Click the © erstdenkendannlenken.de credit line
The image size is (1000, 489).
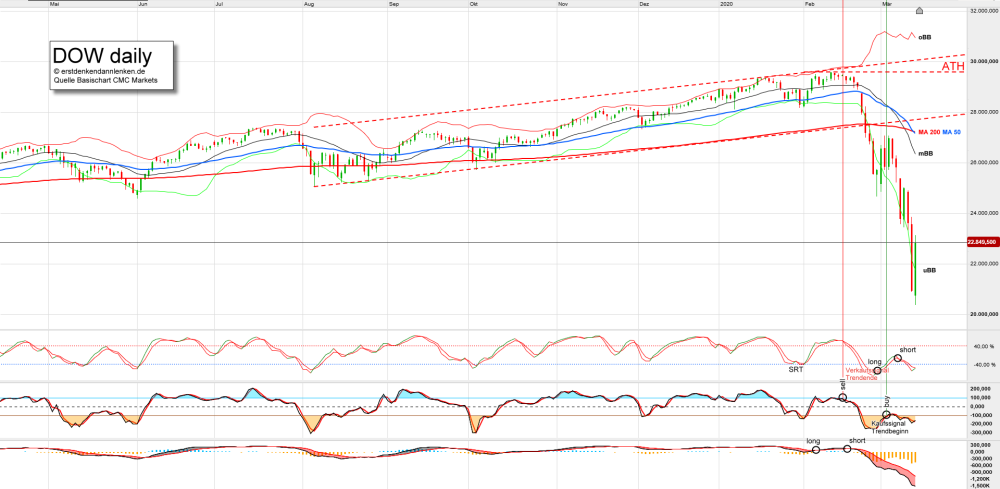coord(101,72)
